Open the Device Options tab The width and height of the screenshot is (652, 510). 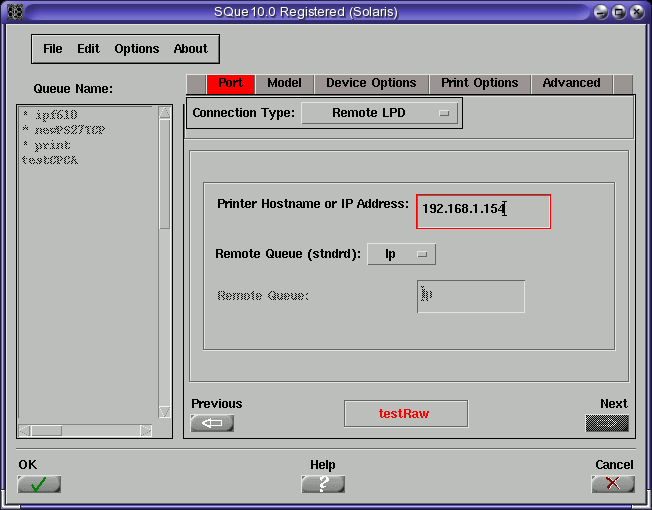371,83
